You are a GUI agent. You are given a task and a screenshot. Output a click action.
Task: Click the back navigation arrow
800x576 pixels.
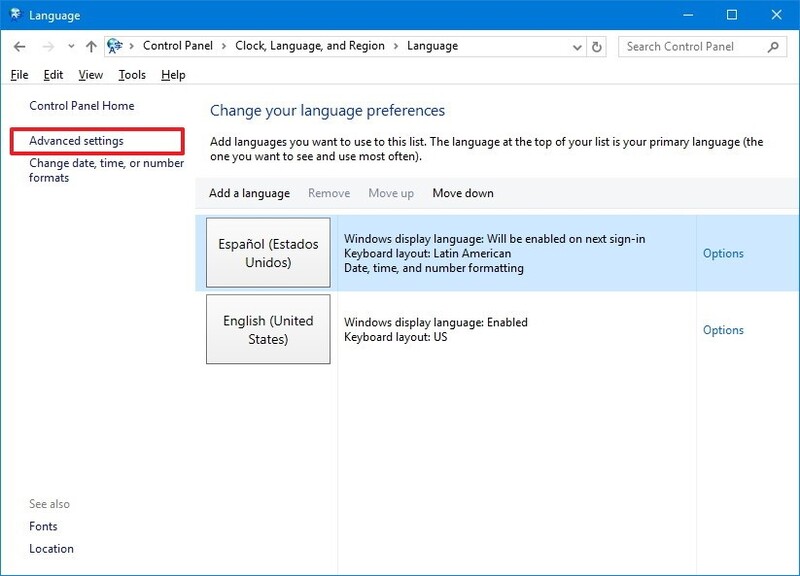(x=19, y=47)
